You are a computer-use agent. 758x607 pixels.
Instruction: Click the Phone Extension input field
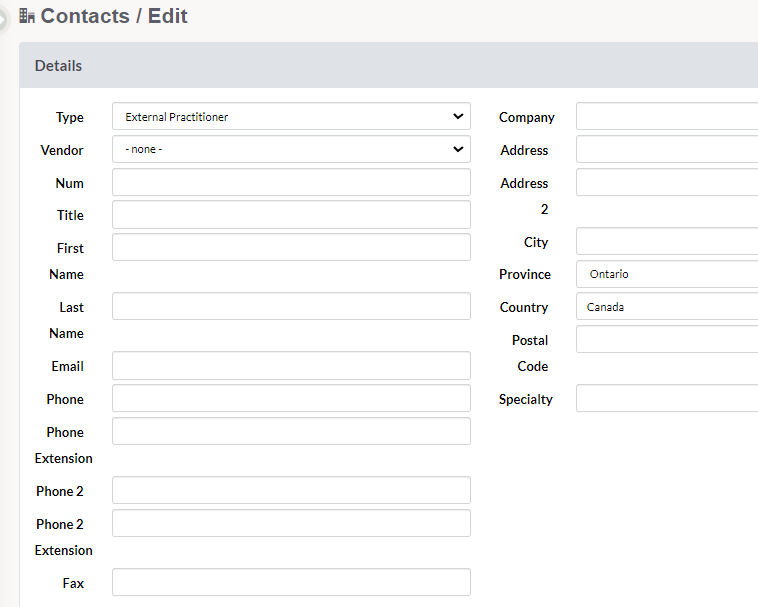pos(292,432)
